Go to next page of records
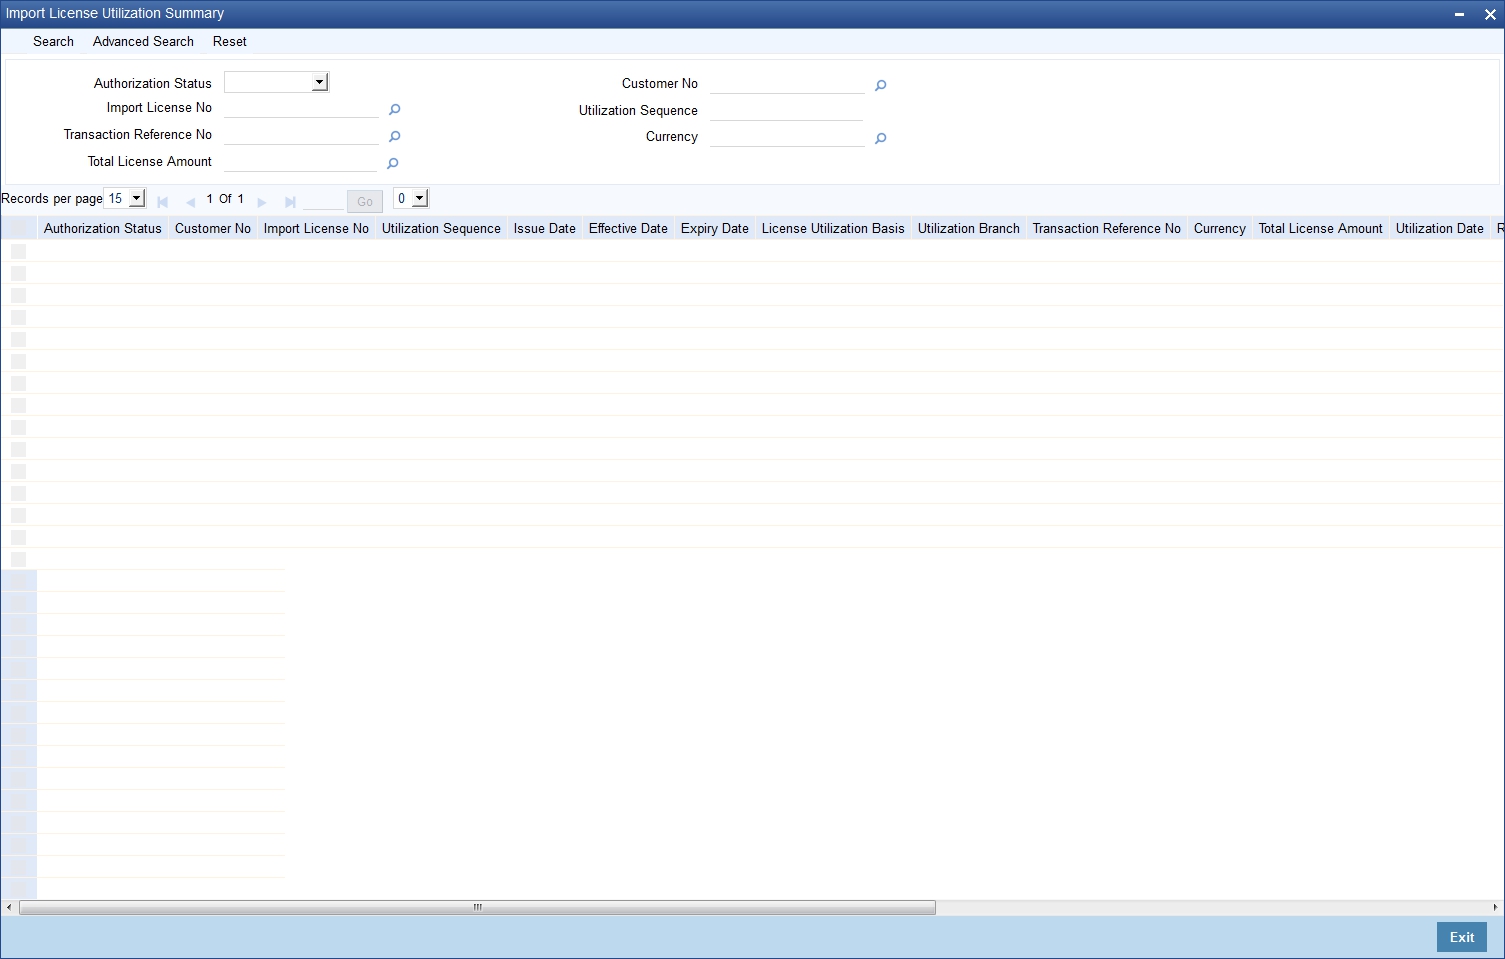Screen dimensions: 1505x959 click(x=262, y=202)
